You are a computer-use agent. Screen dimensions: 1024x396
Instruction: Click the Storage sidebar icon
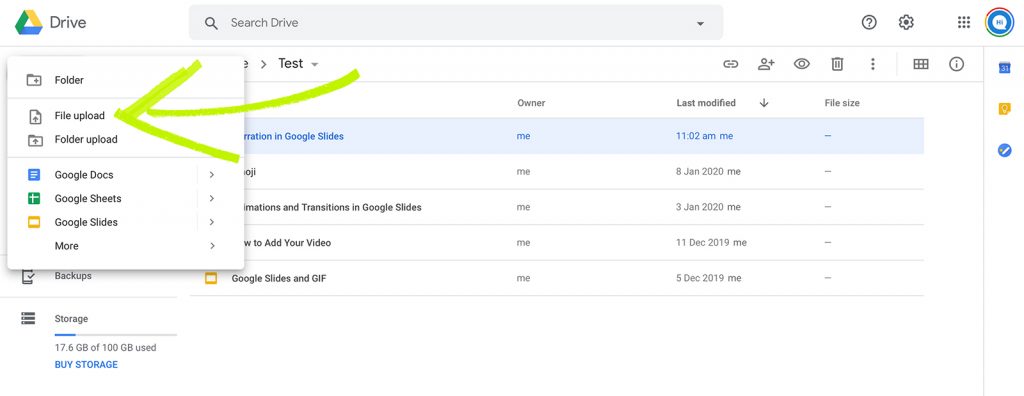tap(28, 318)
